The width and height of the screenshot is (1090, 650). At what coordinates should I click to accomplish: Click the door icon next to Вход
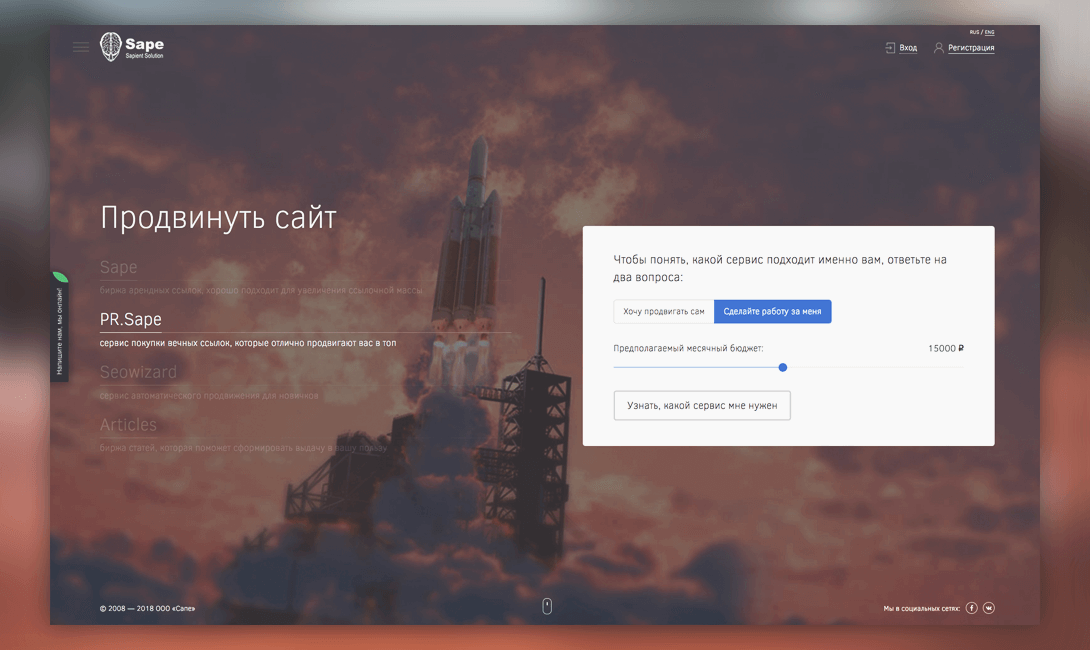890,48
